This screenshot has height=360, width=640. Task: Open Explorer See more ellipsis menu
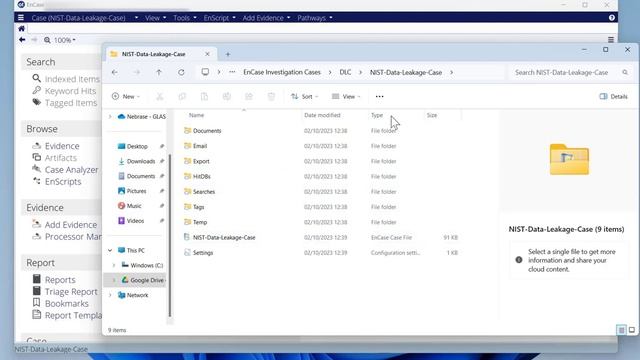click(379, 97)
